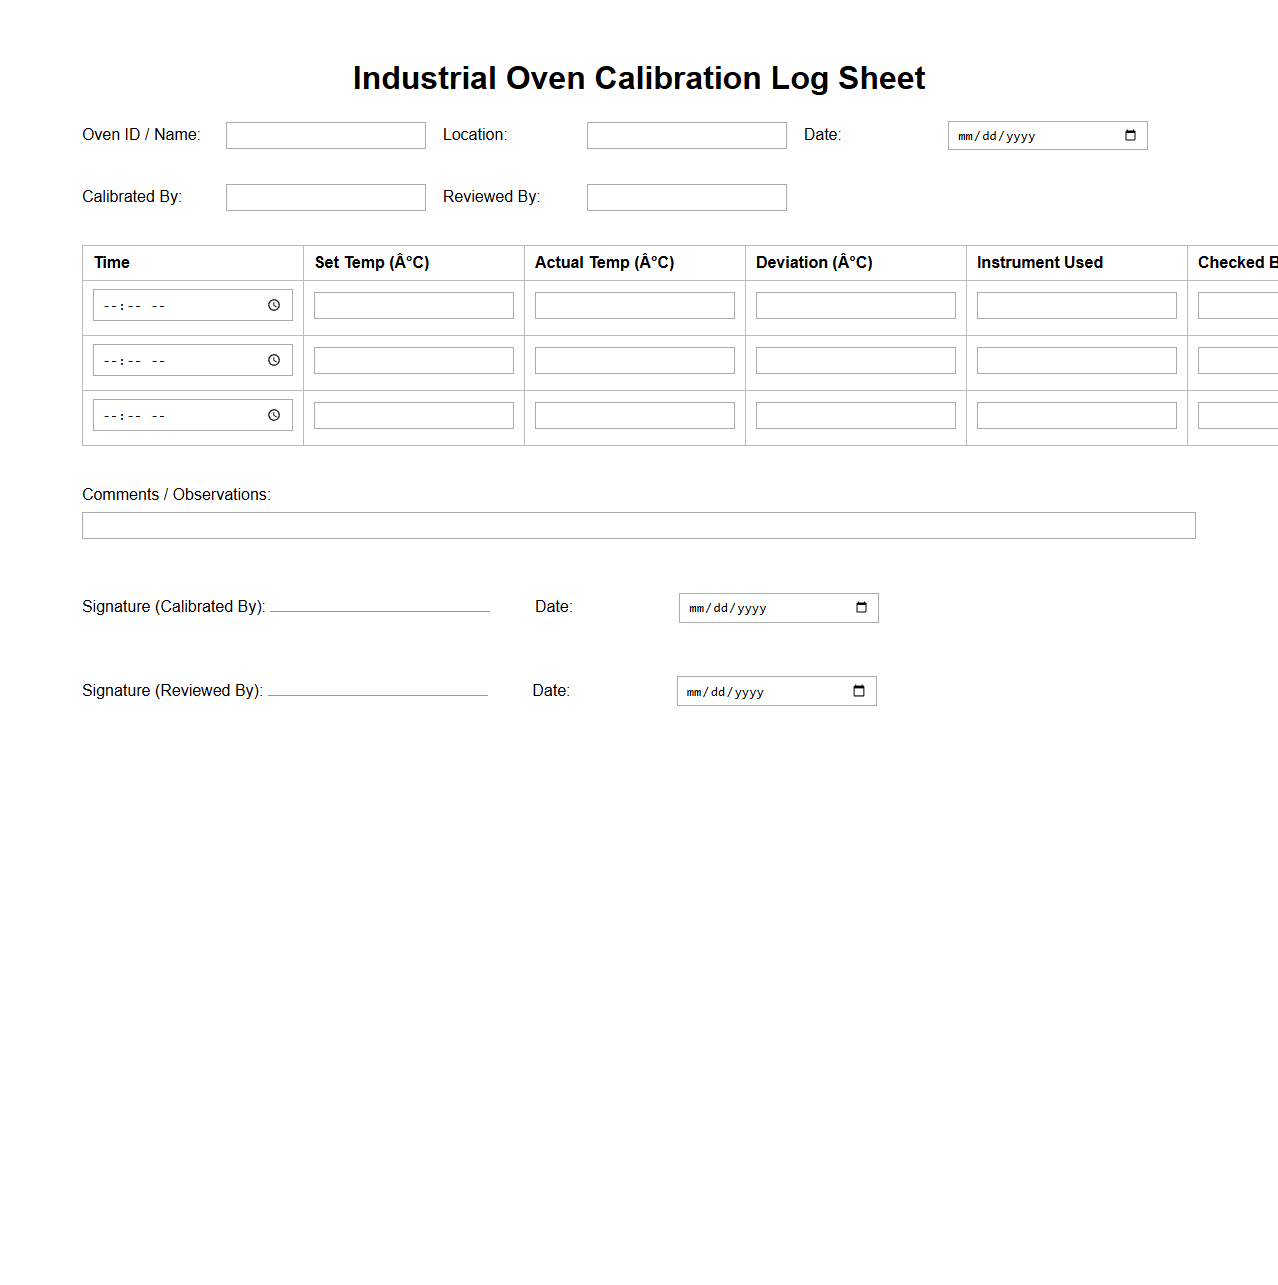1278x1285 pixels.
Task: Open the clock picker in the first Time row
Action: (273, 305)
